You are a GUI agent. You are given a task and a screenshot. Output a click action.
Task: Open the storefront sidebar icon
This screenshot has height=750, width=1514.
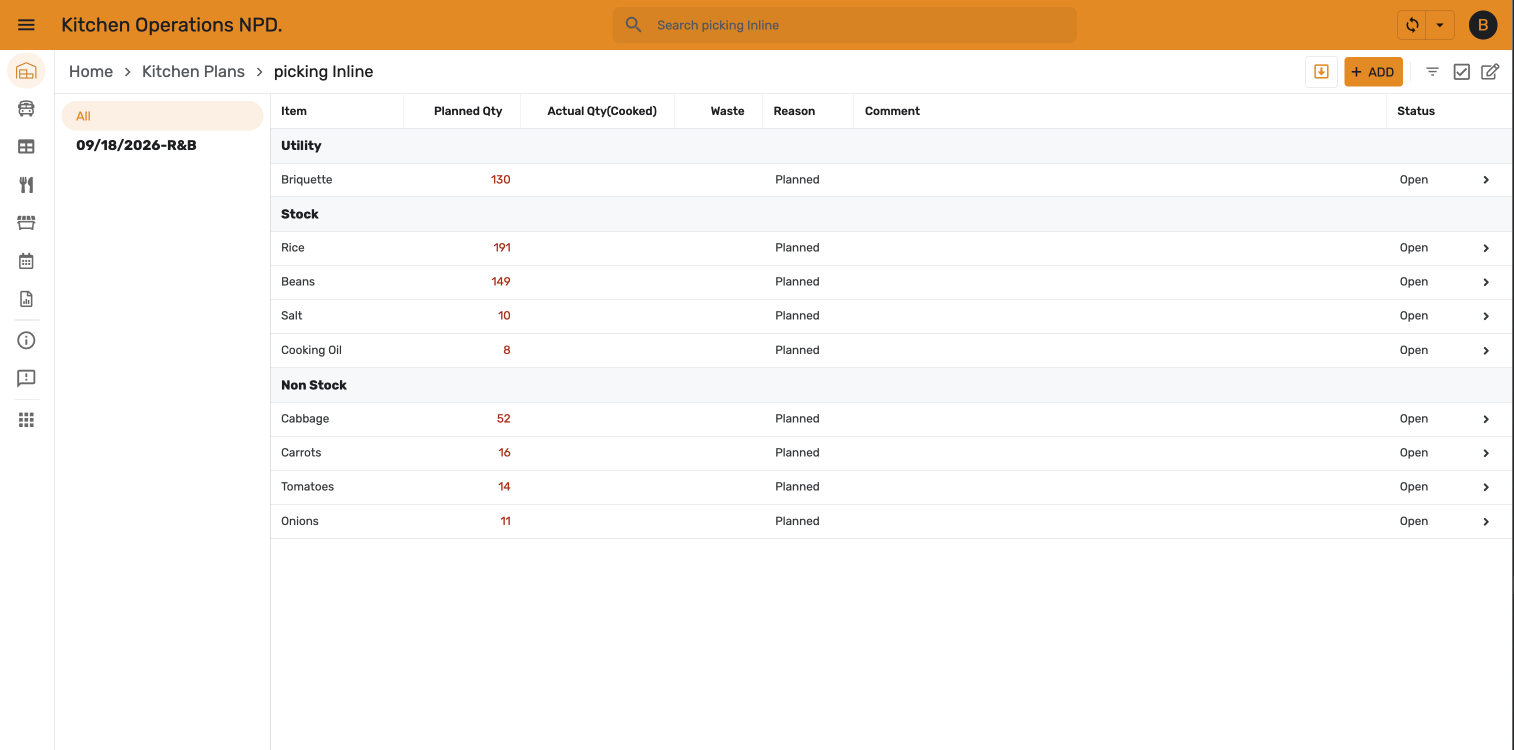(26, 223)
